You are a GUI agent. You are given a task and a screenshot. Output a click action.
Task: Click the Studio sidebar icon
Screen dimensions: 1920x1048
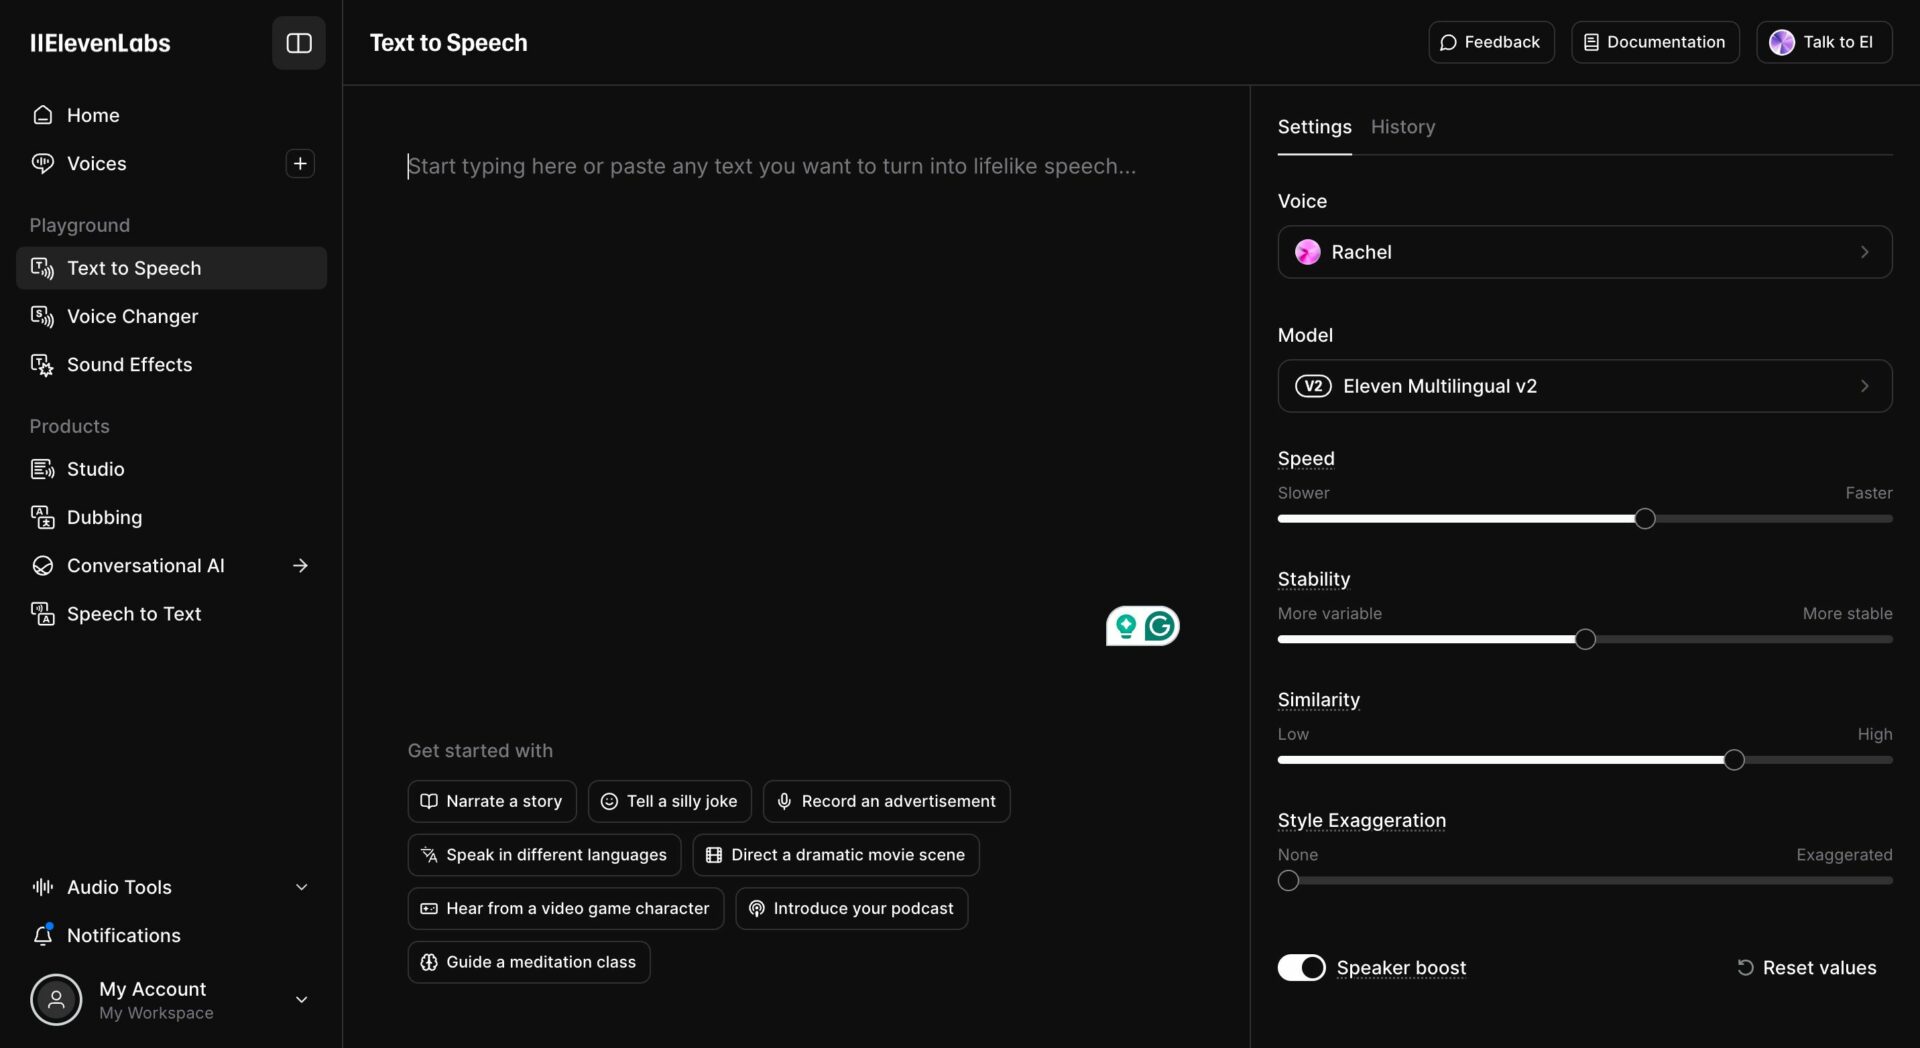tap(42, 469)
